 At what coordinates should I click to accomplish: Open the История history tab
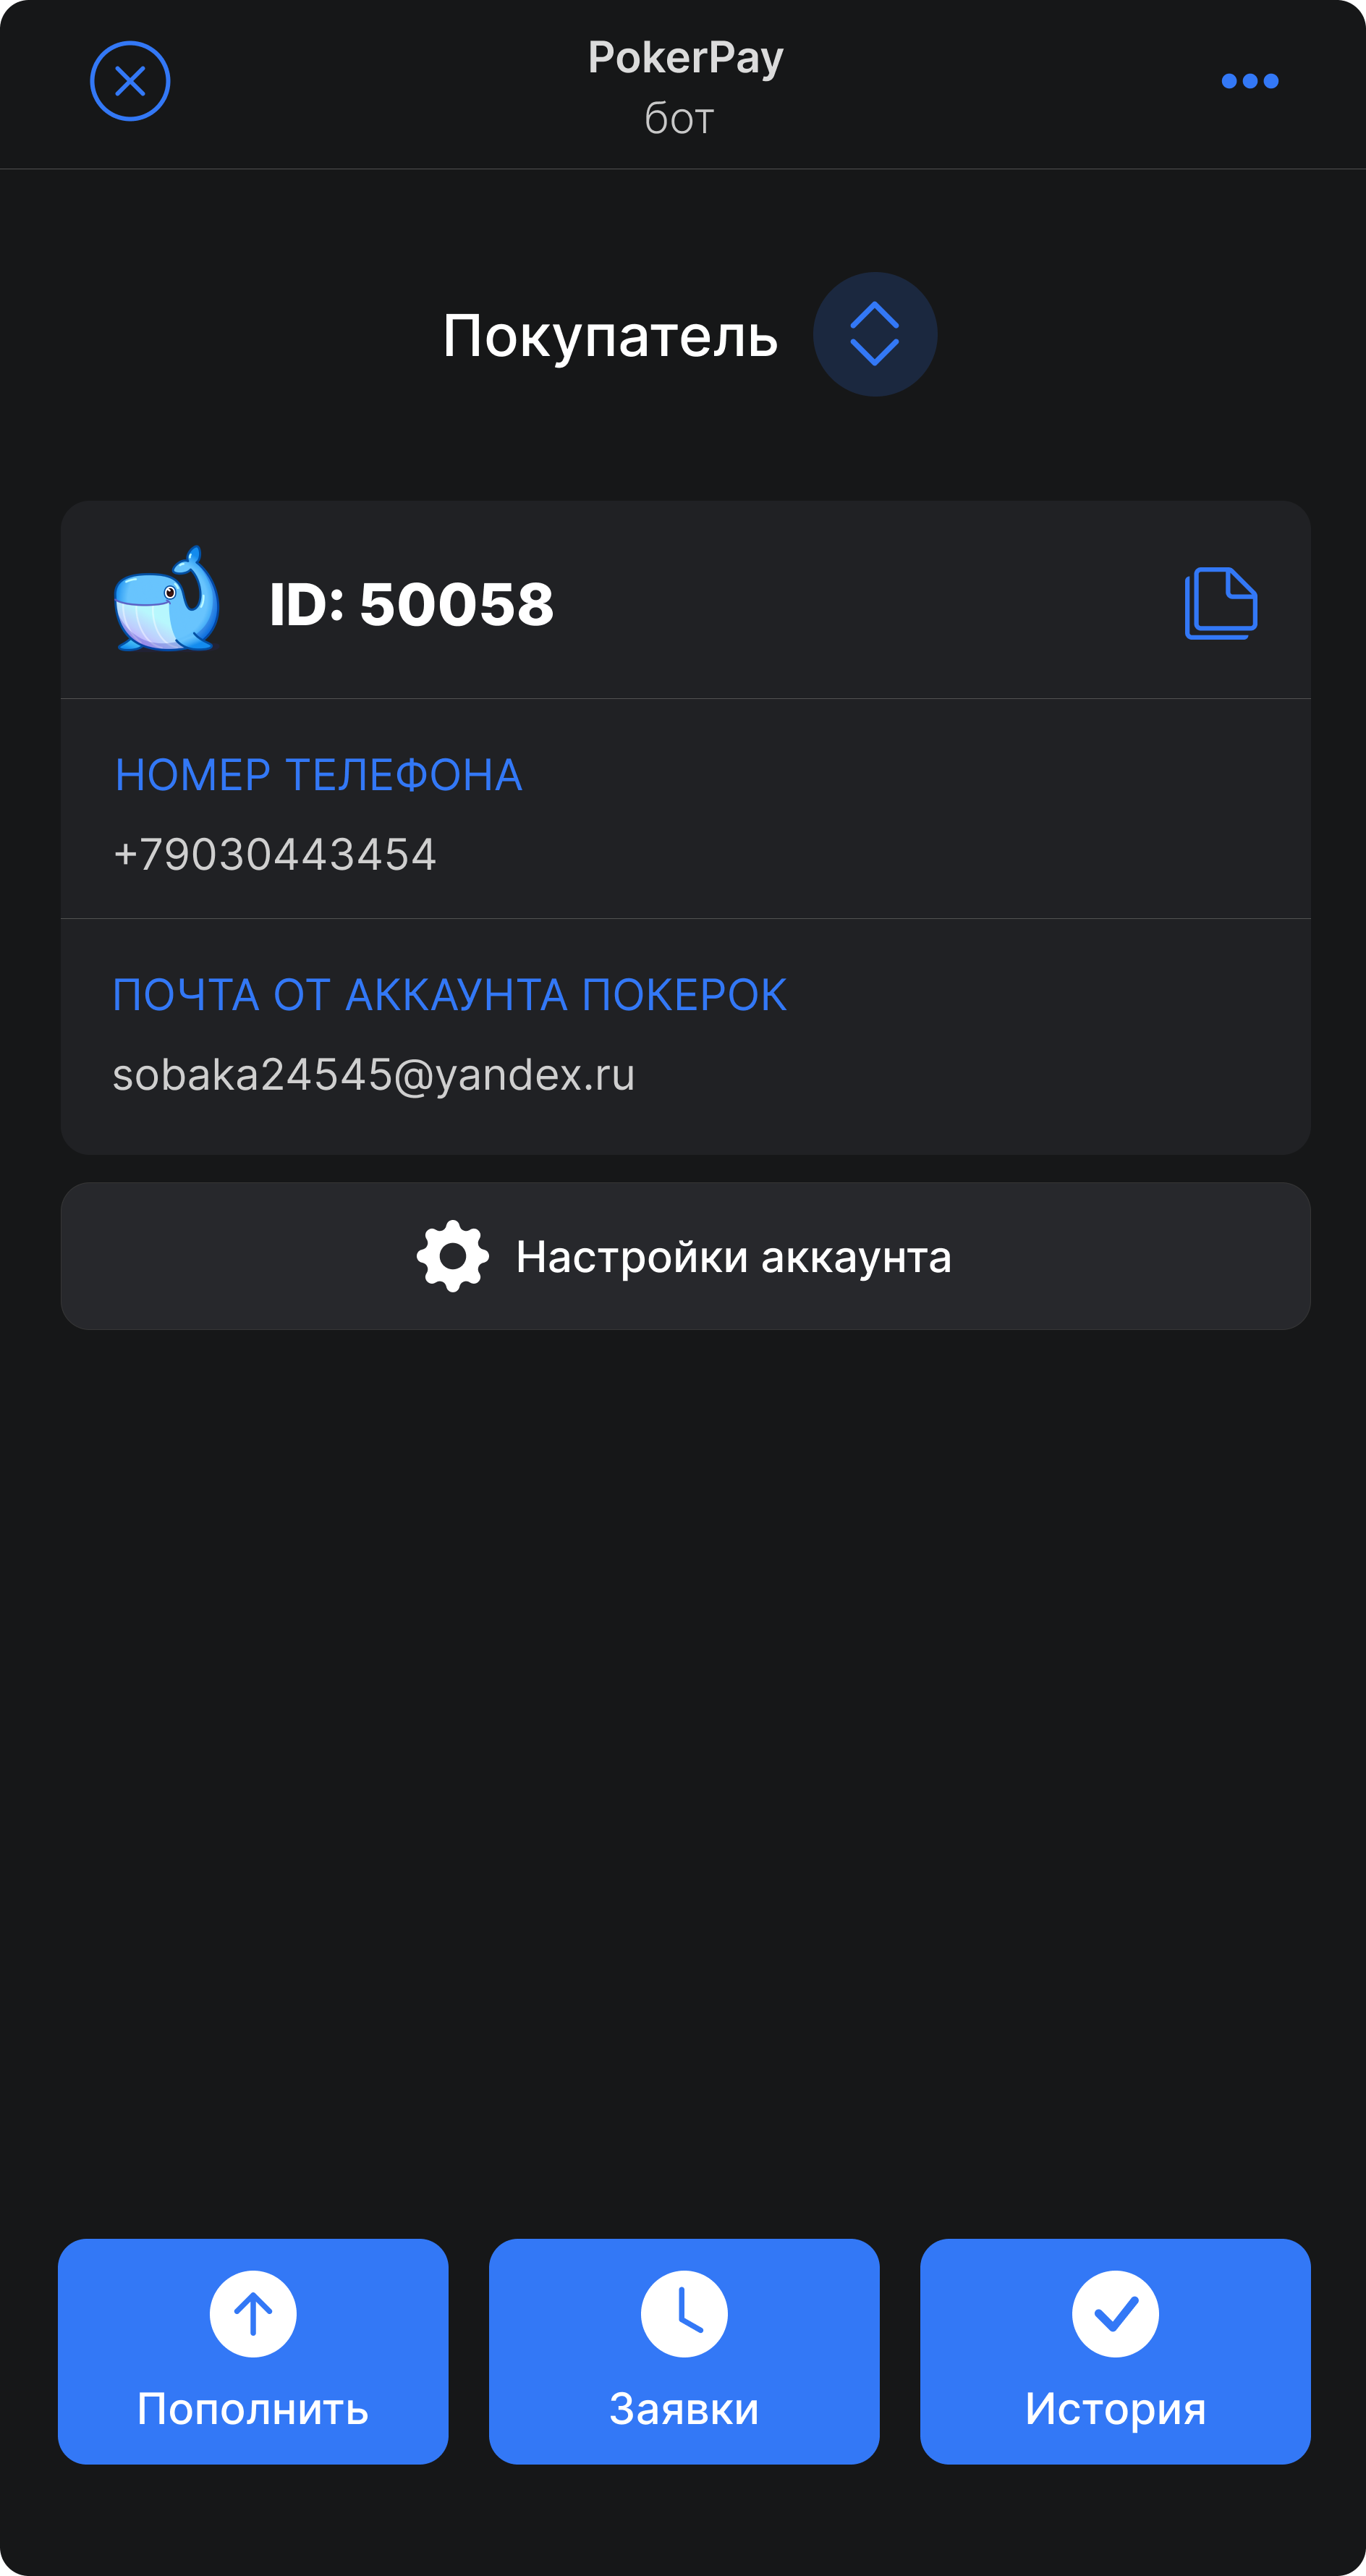click(1115, 2351)
